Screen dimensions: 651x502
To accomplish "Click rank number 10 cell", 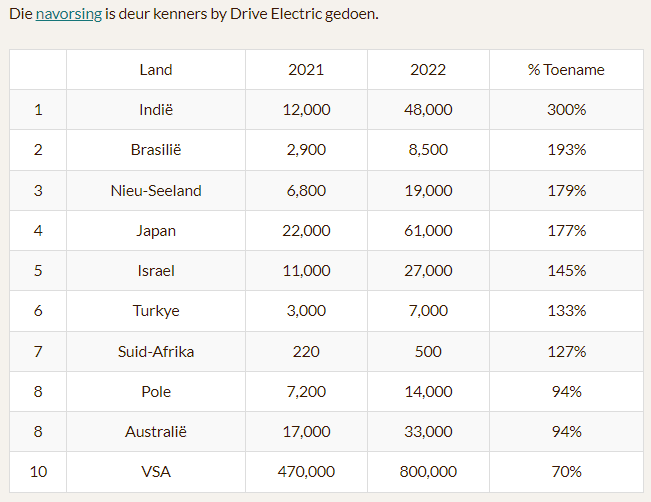I will [x=38, y=472].
